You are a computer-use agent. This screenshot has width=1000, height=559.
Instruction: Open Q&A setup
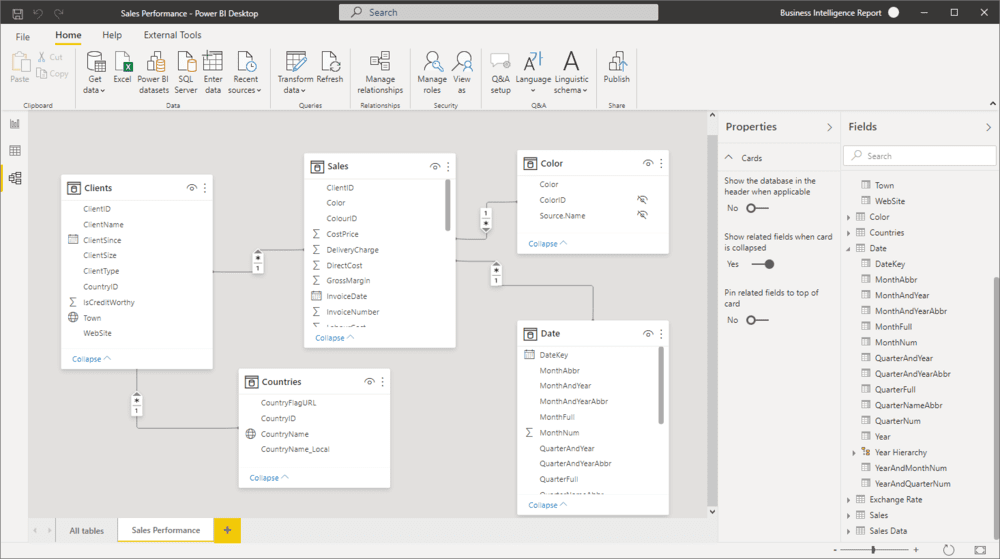(501, 73)
